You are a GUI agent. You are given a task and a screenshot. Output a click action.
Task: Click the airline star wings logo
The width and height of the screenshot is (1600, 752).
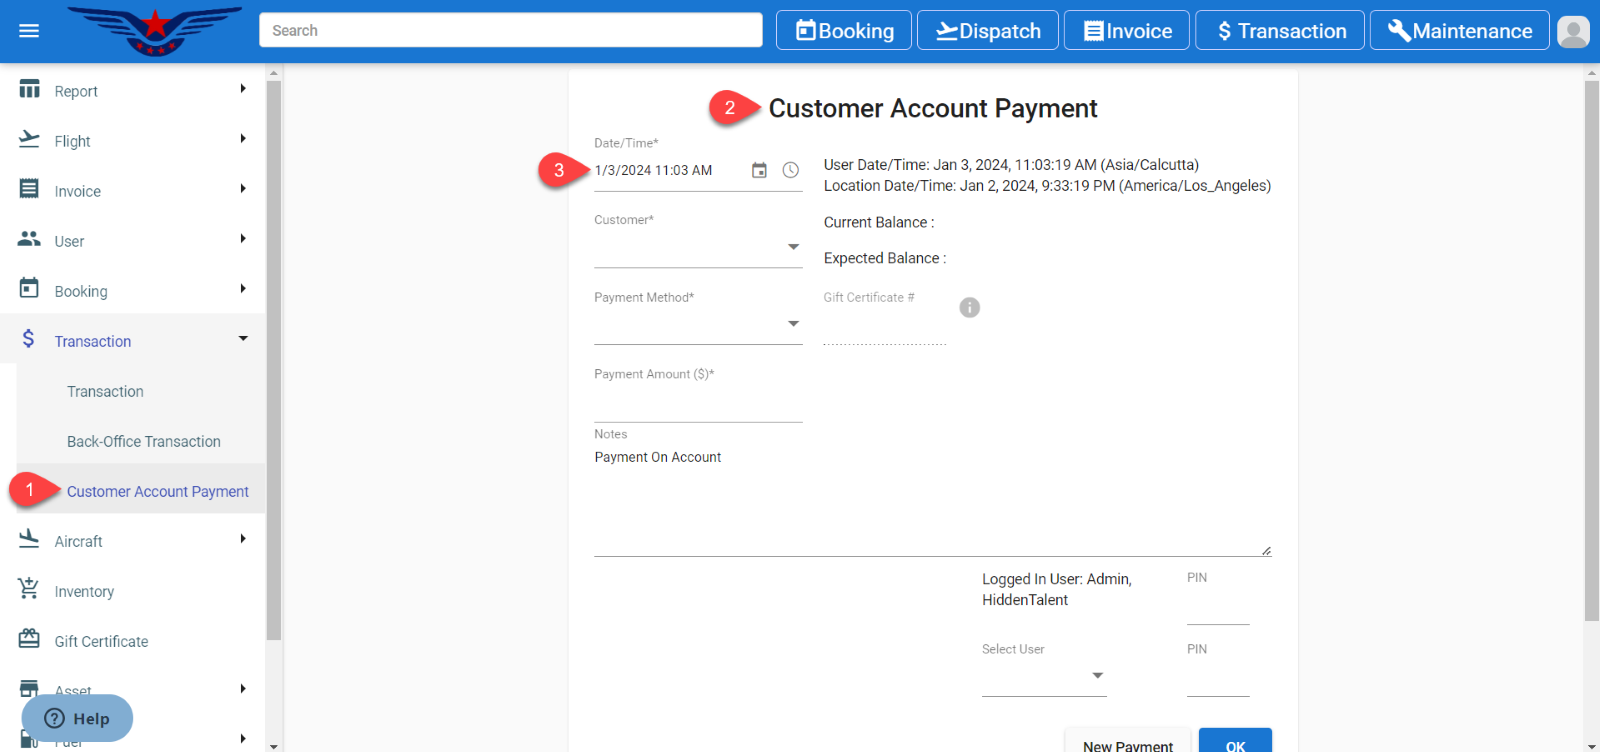click(x=155, y=30)
